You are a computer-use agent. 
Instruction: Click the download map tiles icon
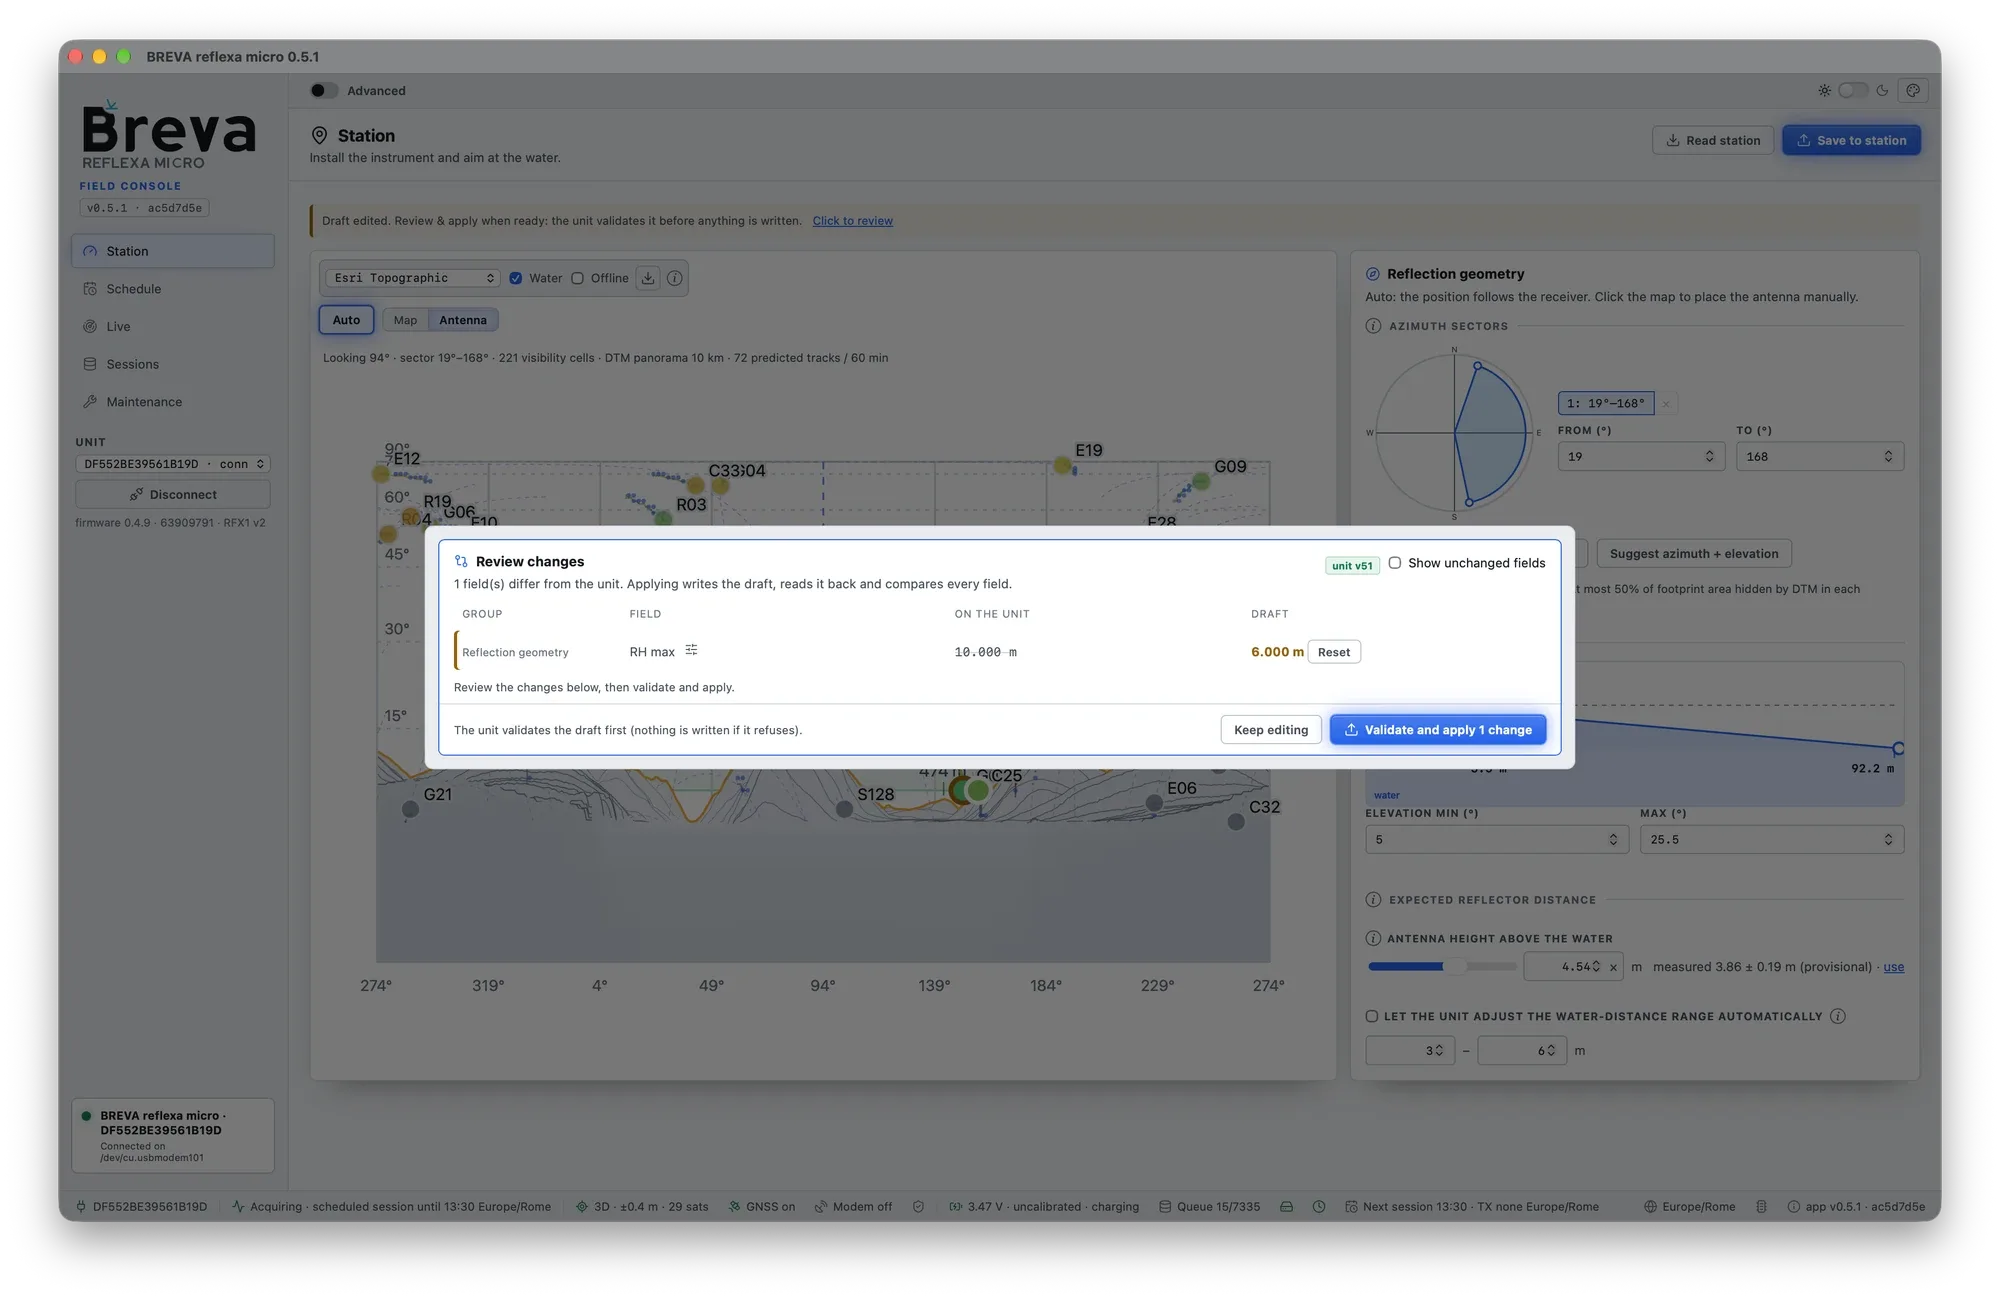coord(648,278)
